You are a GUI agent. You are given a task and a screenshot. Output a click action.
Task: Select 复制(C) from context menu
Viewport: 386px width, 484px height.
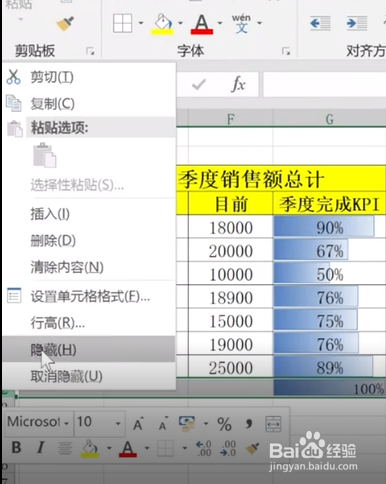[x=89, y=104]
